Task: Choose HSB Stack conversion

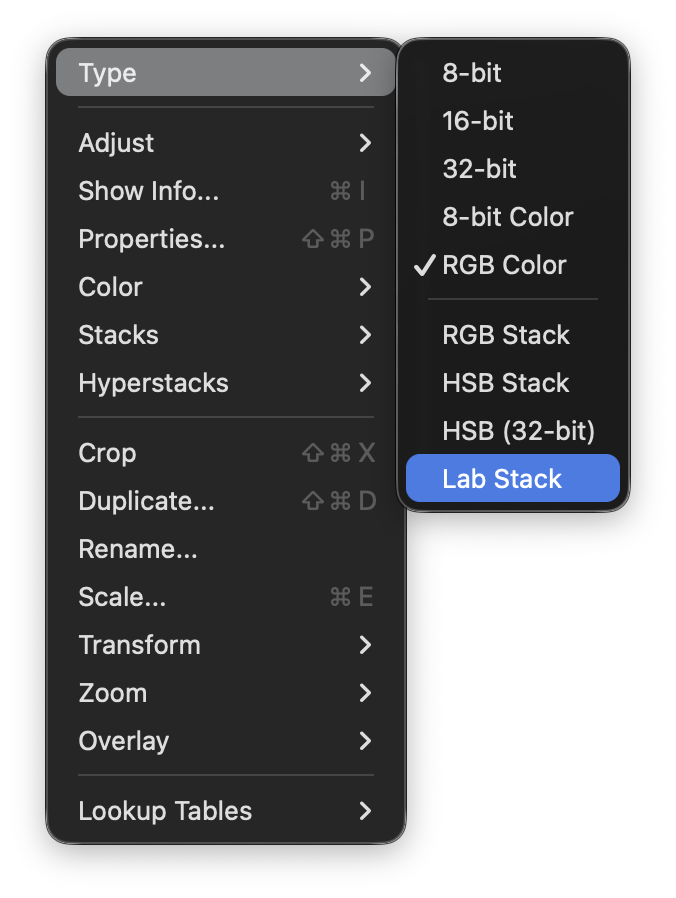Action: point(506,383)
